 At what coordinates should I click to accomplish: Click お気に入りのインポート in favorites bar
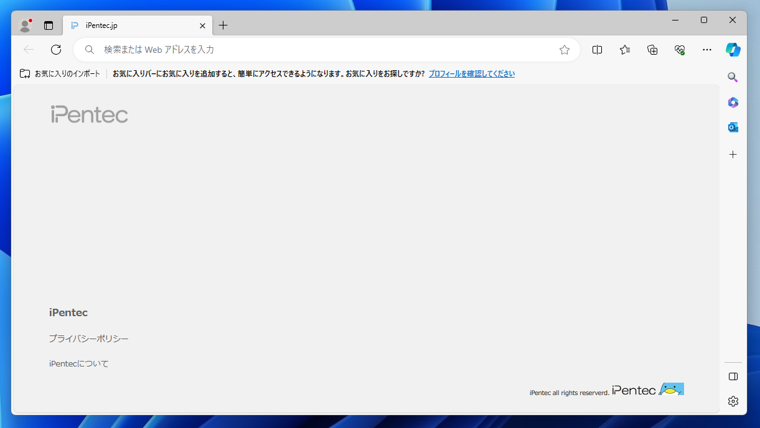point(60,74)
